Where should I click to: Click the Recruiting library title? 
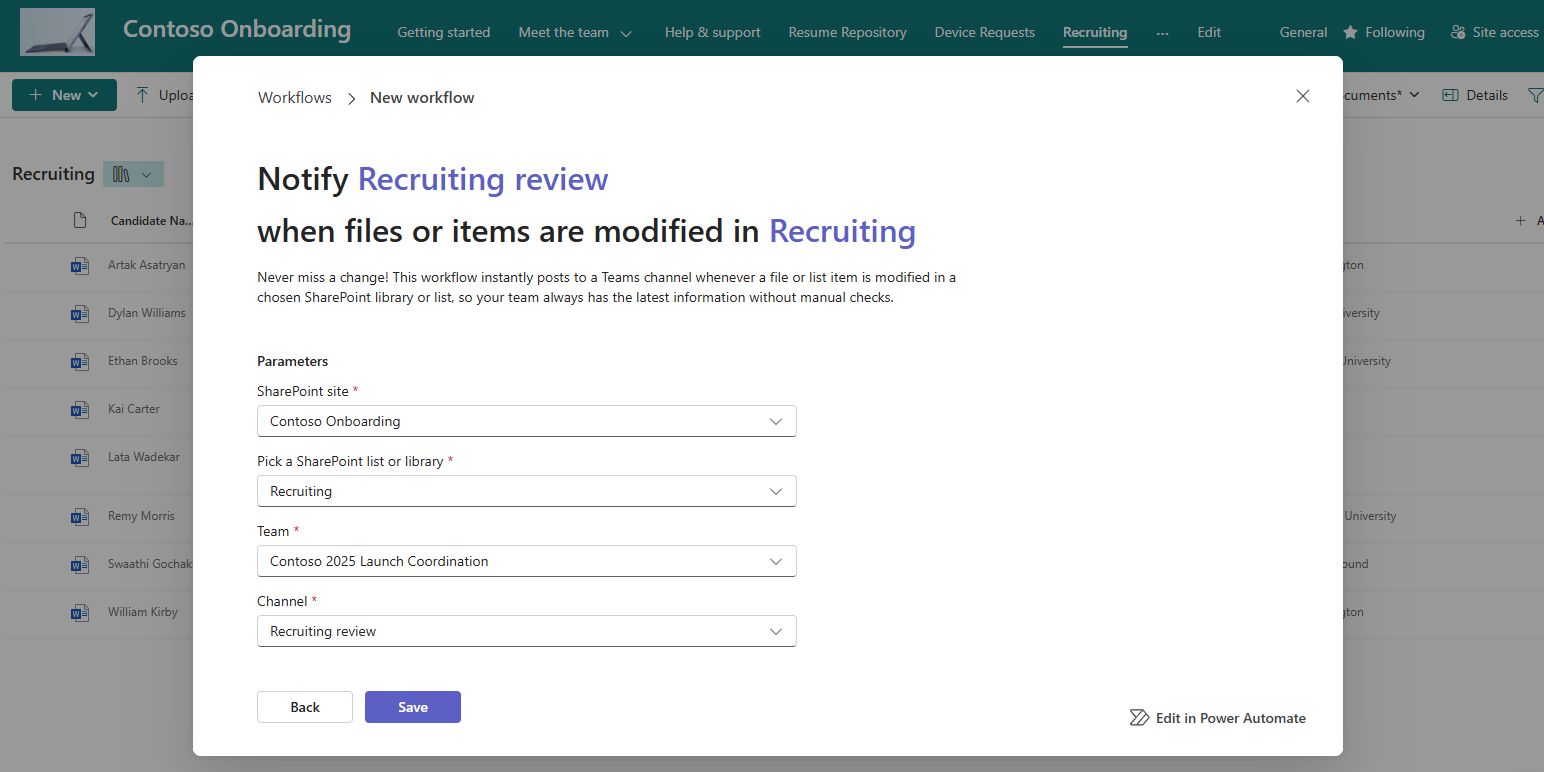[53, 174]
